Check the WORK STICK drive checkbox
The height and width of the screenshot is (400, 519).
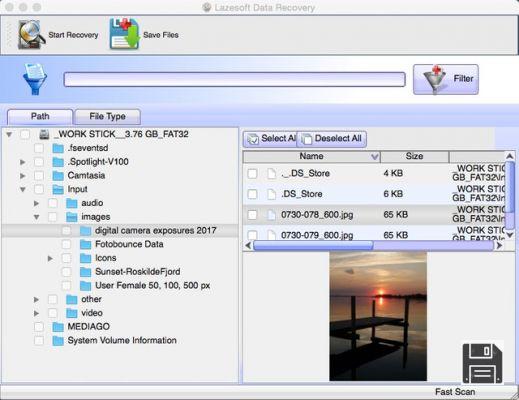(25, 134)
